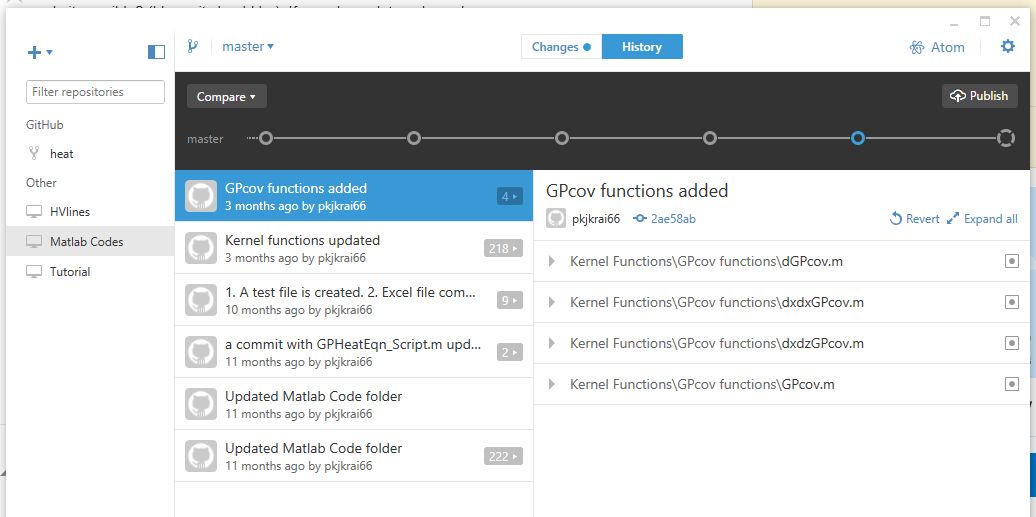Image resolution: width=1036 pixels, height=517 pixels.
Task: Select the highlighted blue commit timeline node
Action: pos(858,138)
